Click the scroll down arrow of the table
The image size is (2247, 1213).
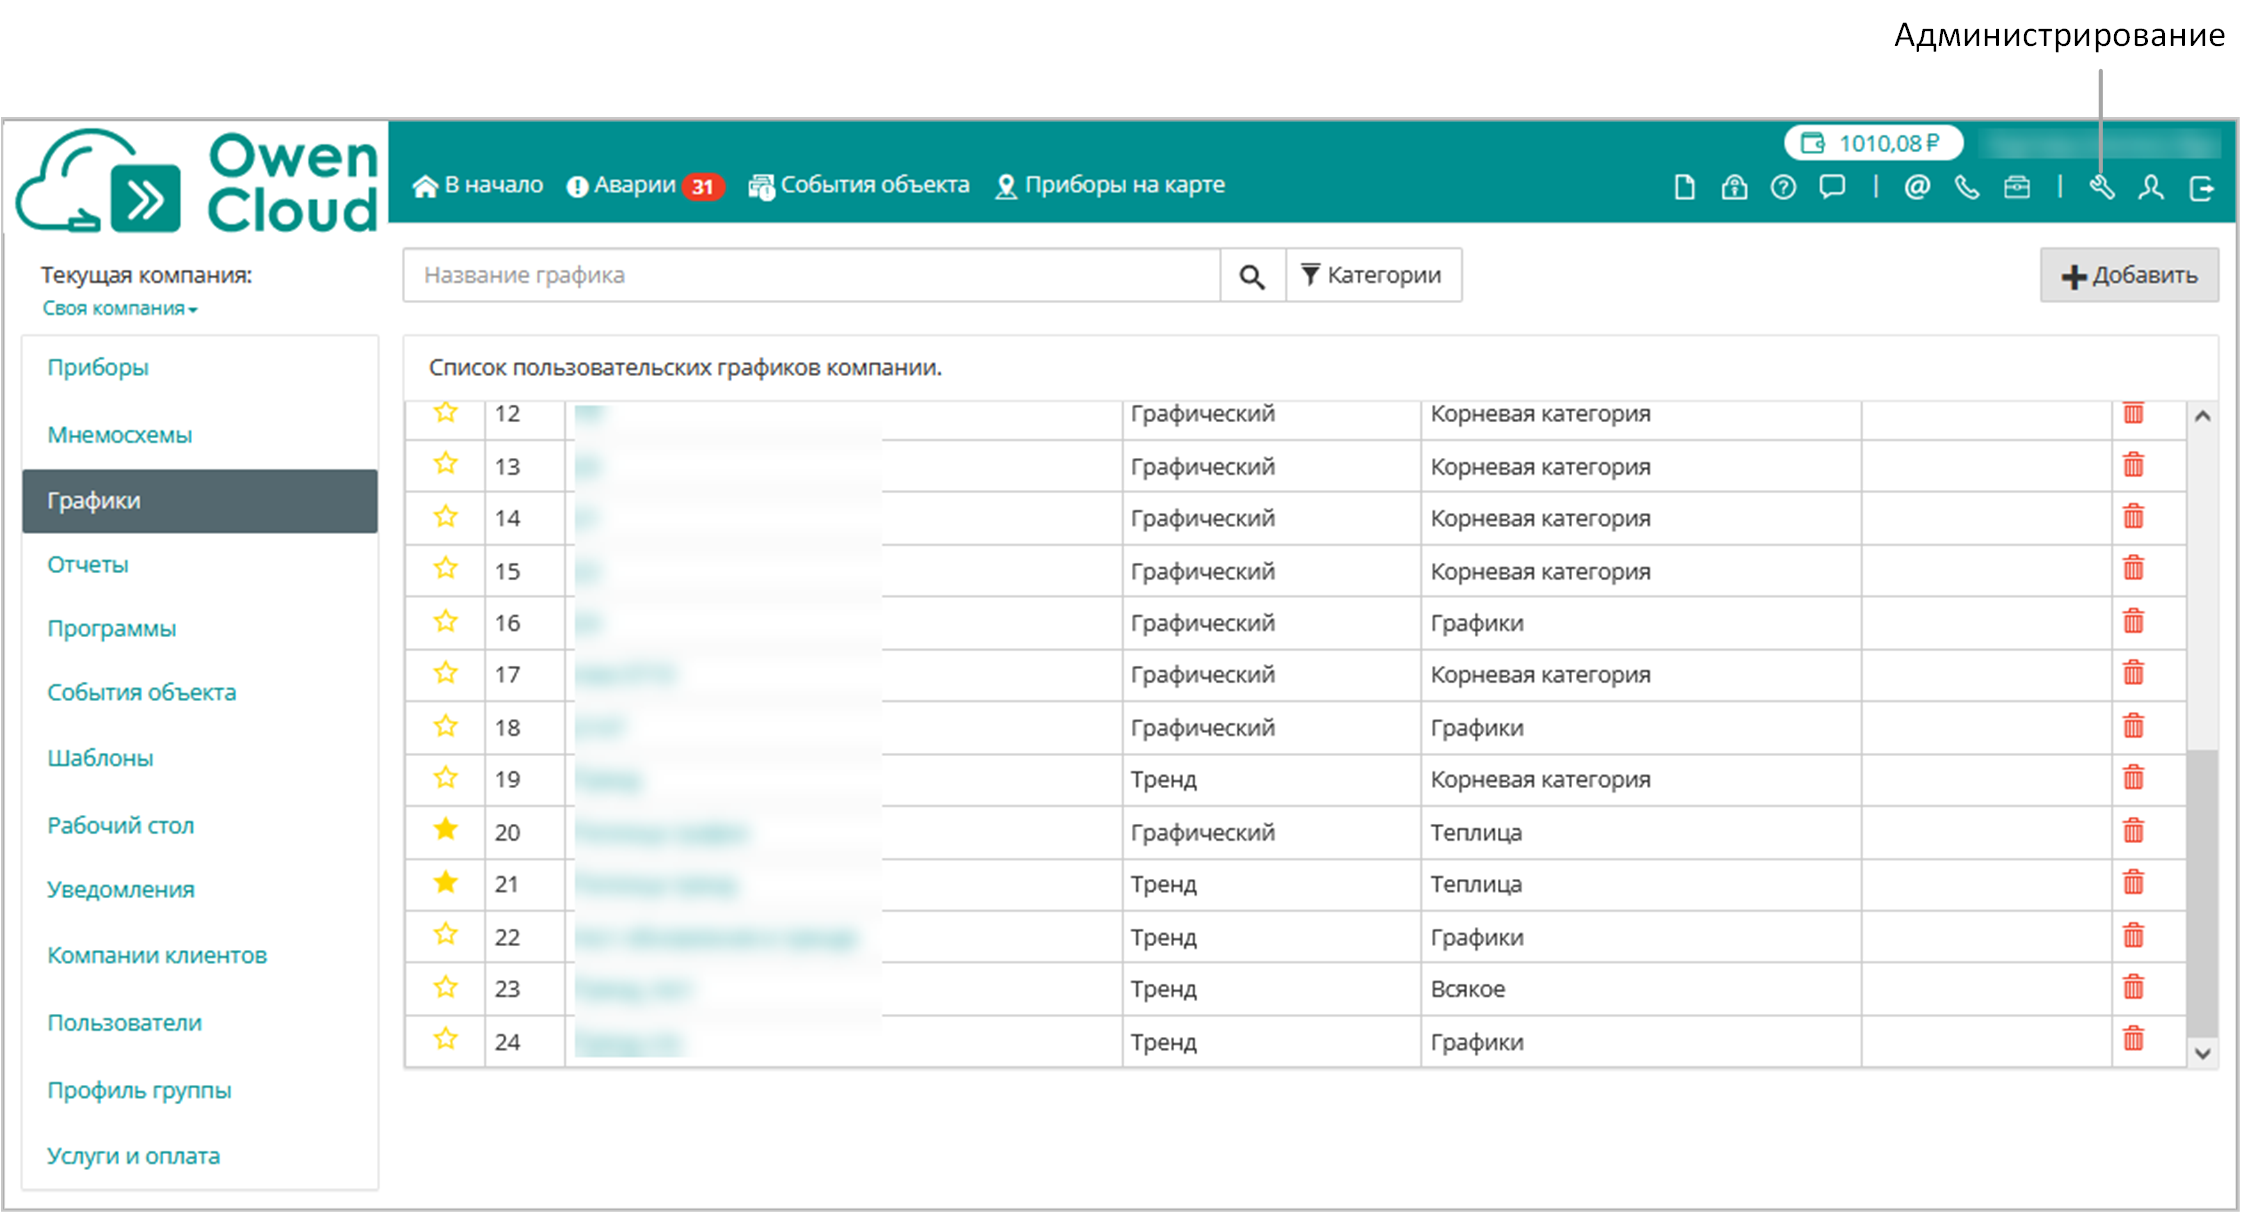(x=2201, y=1052)
